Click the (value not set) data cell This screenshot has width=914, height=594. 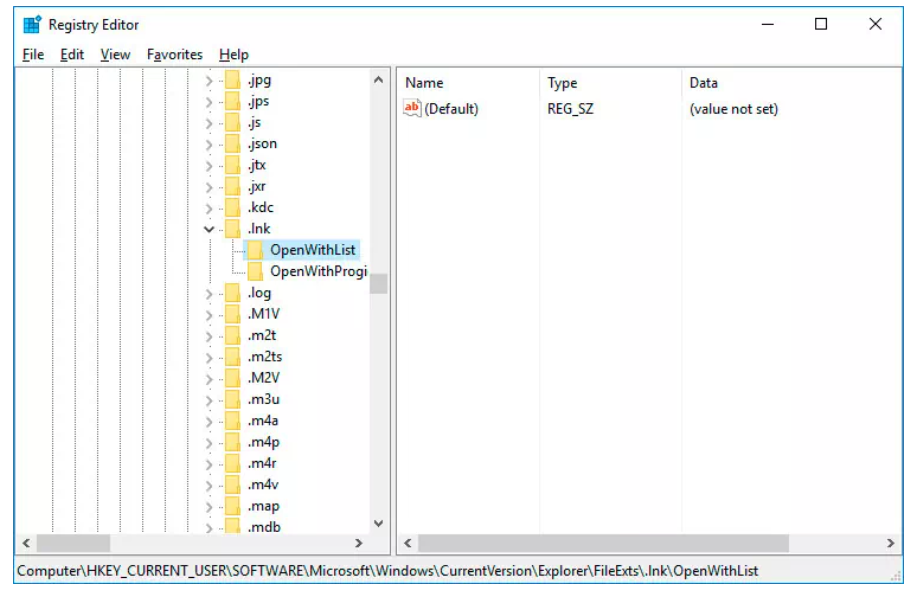click(x=733, y=109)
